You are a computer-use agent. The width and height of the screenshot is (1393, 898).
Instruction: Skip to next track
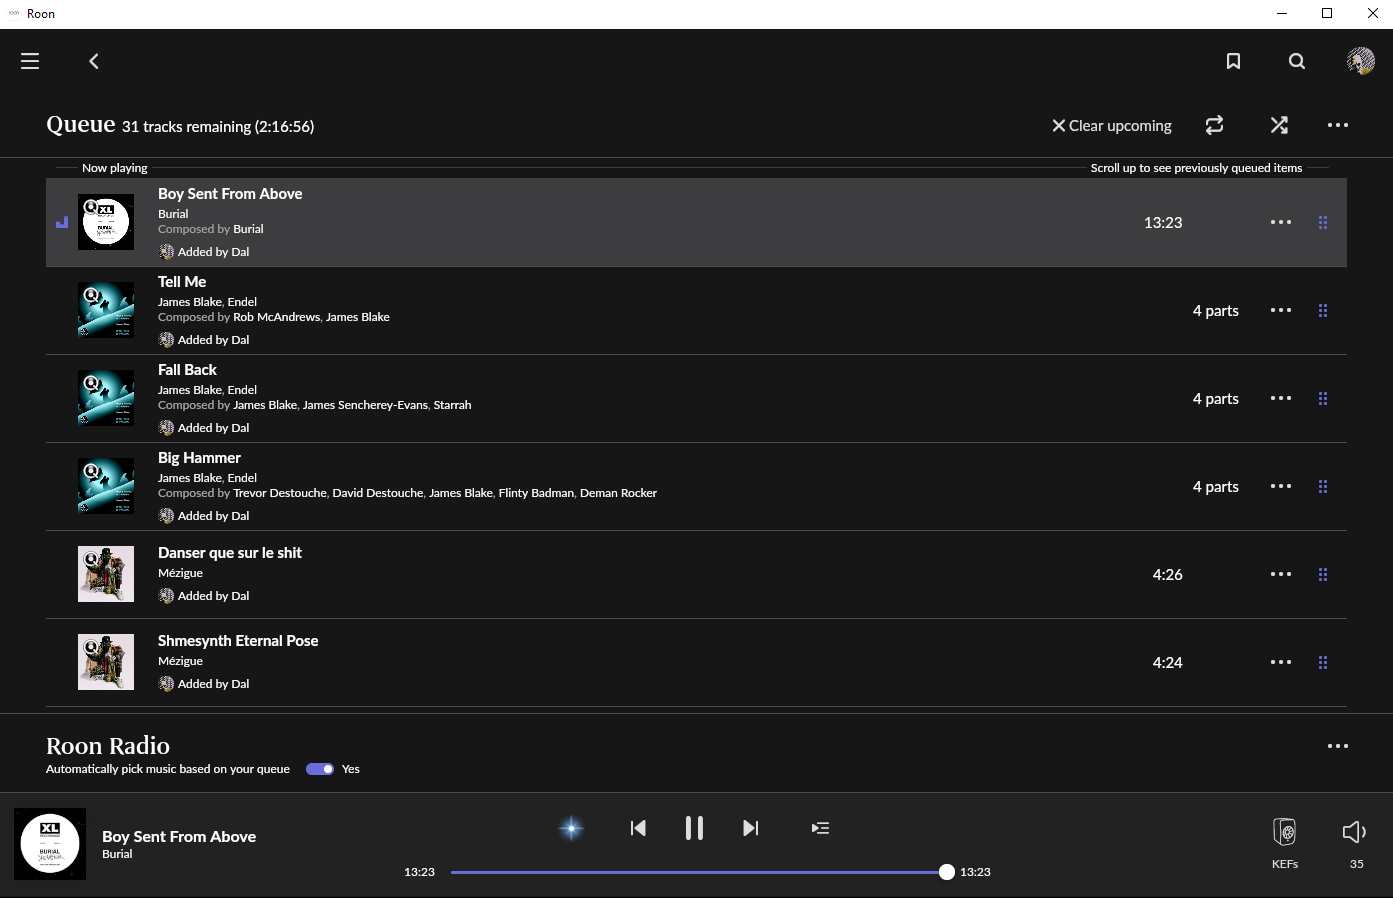[x=751, y=828]
